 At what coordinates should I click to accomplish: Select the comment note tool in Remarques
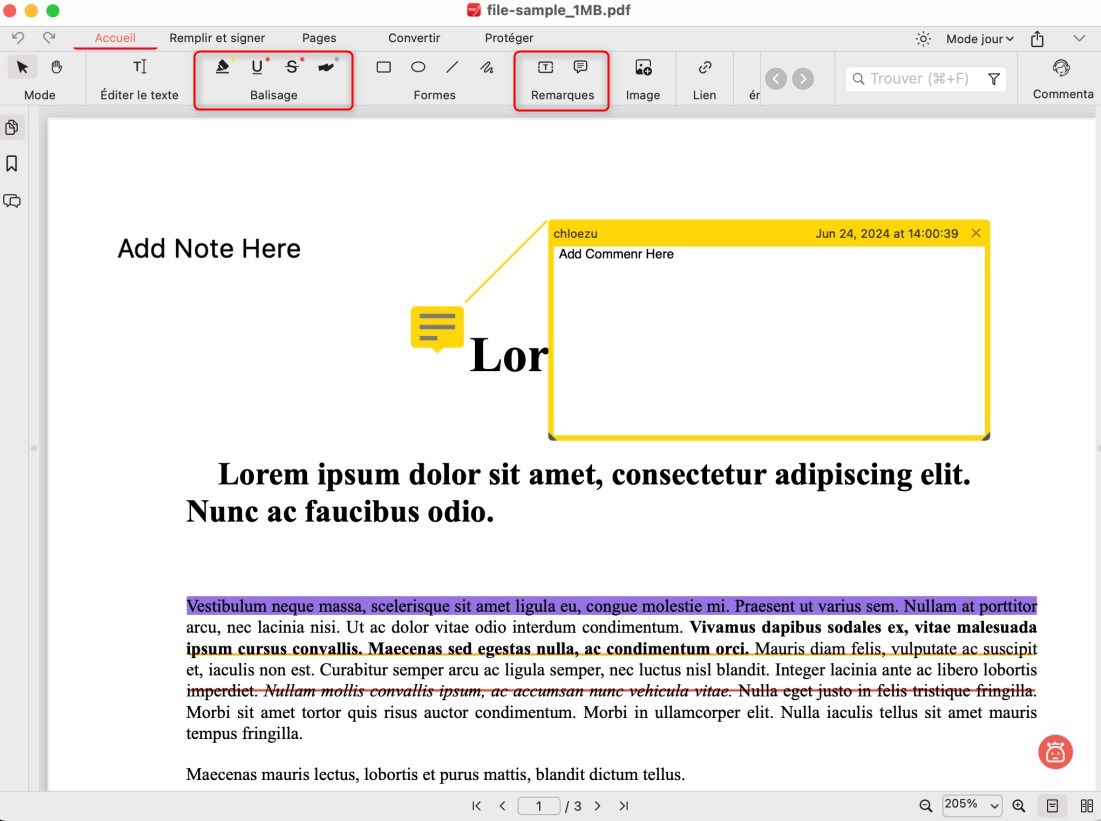coord(580,67)
